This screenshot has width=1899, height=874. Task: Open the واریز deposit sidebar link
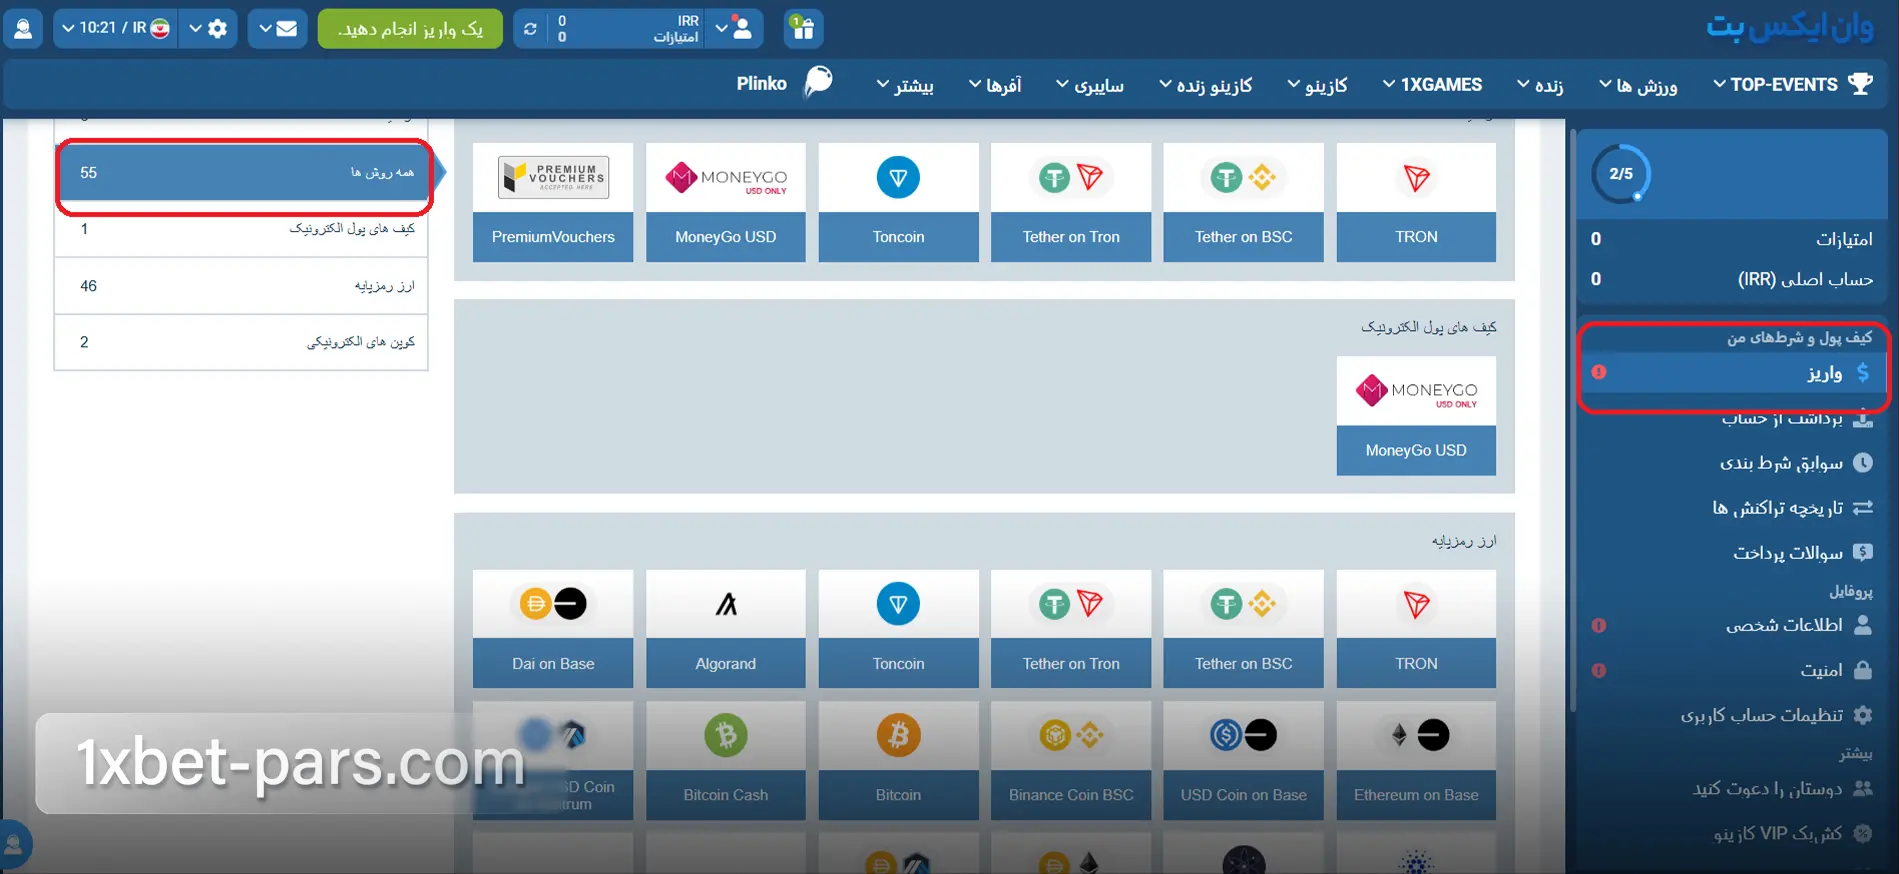(1732, 373)
